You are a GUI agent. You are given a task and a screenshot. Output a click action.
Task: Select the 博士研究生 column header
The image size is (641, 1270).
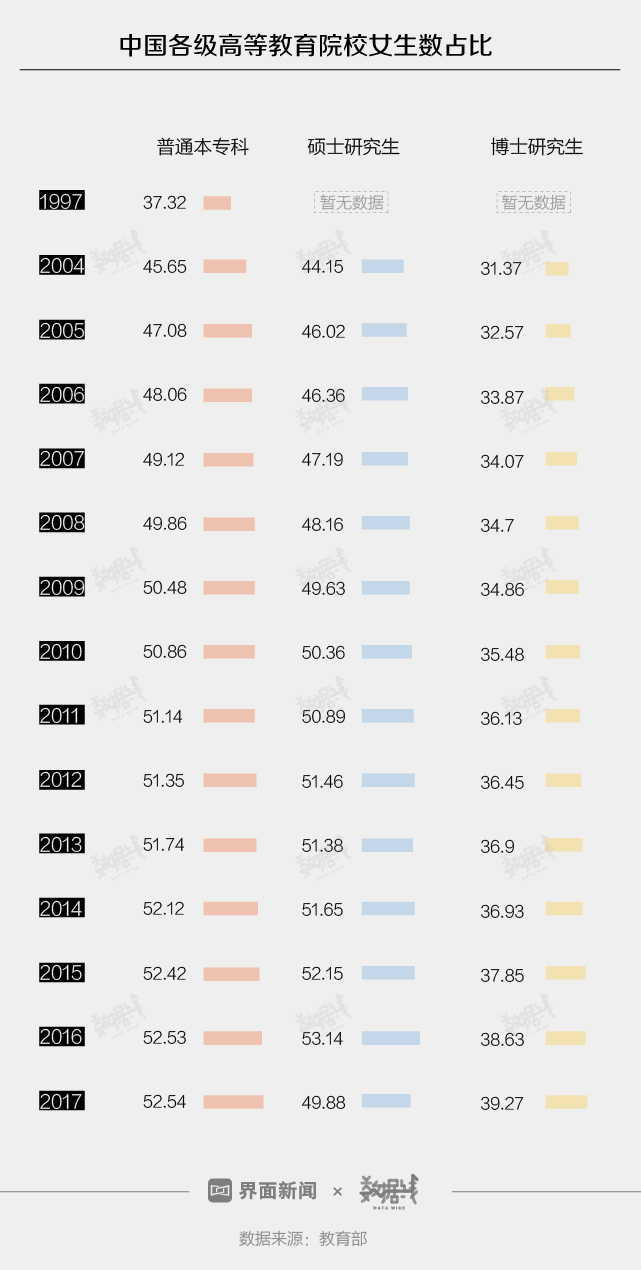pos(536,147)
